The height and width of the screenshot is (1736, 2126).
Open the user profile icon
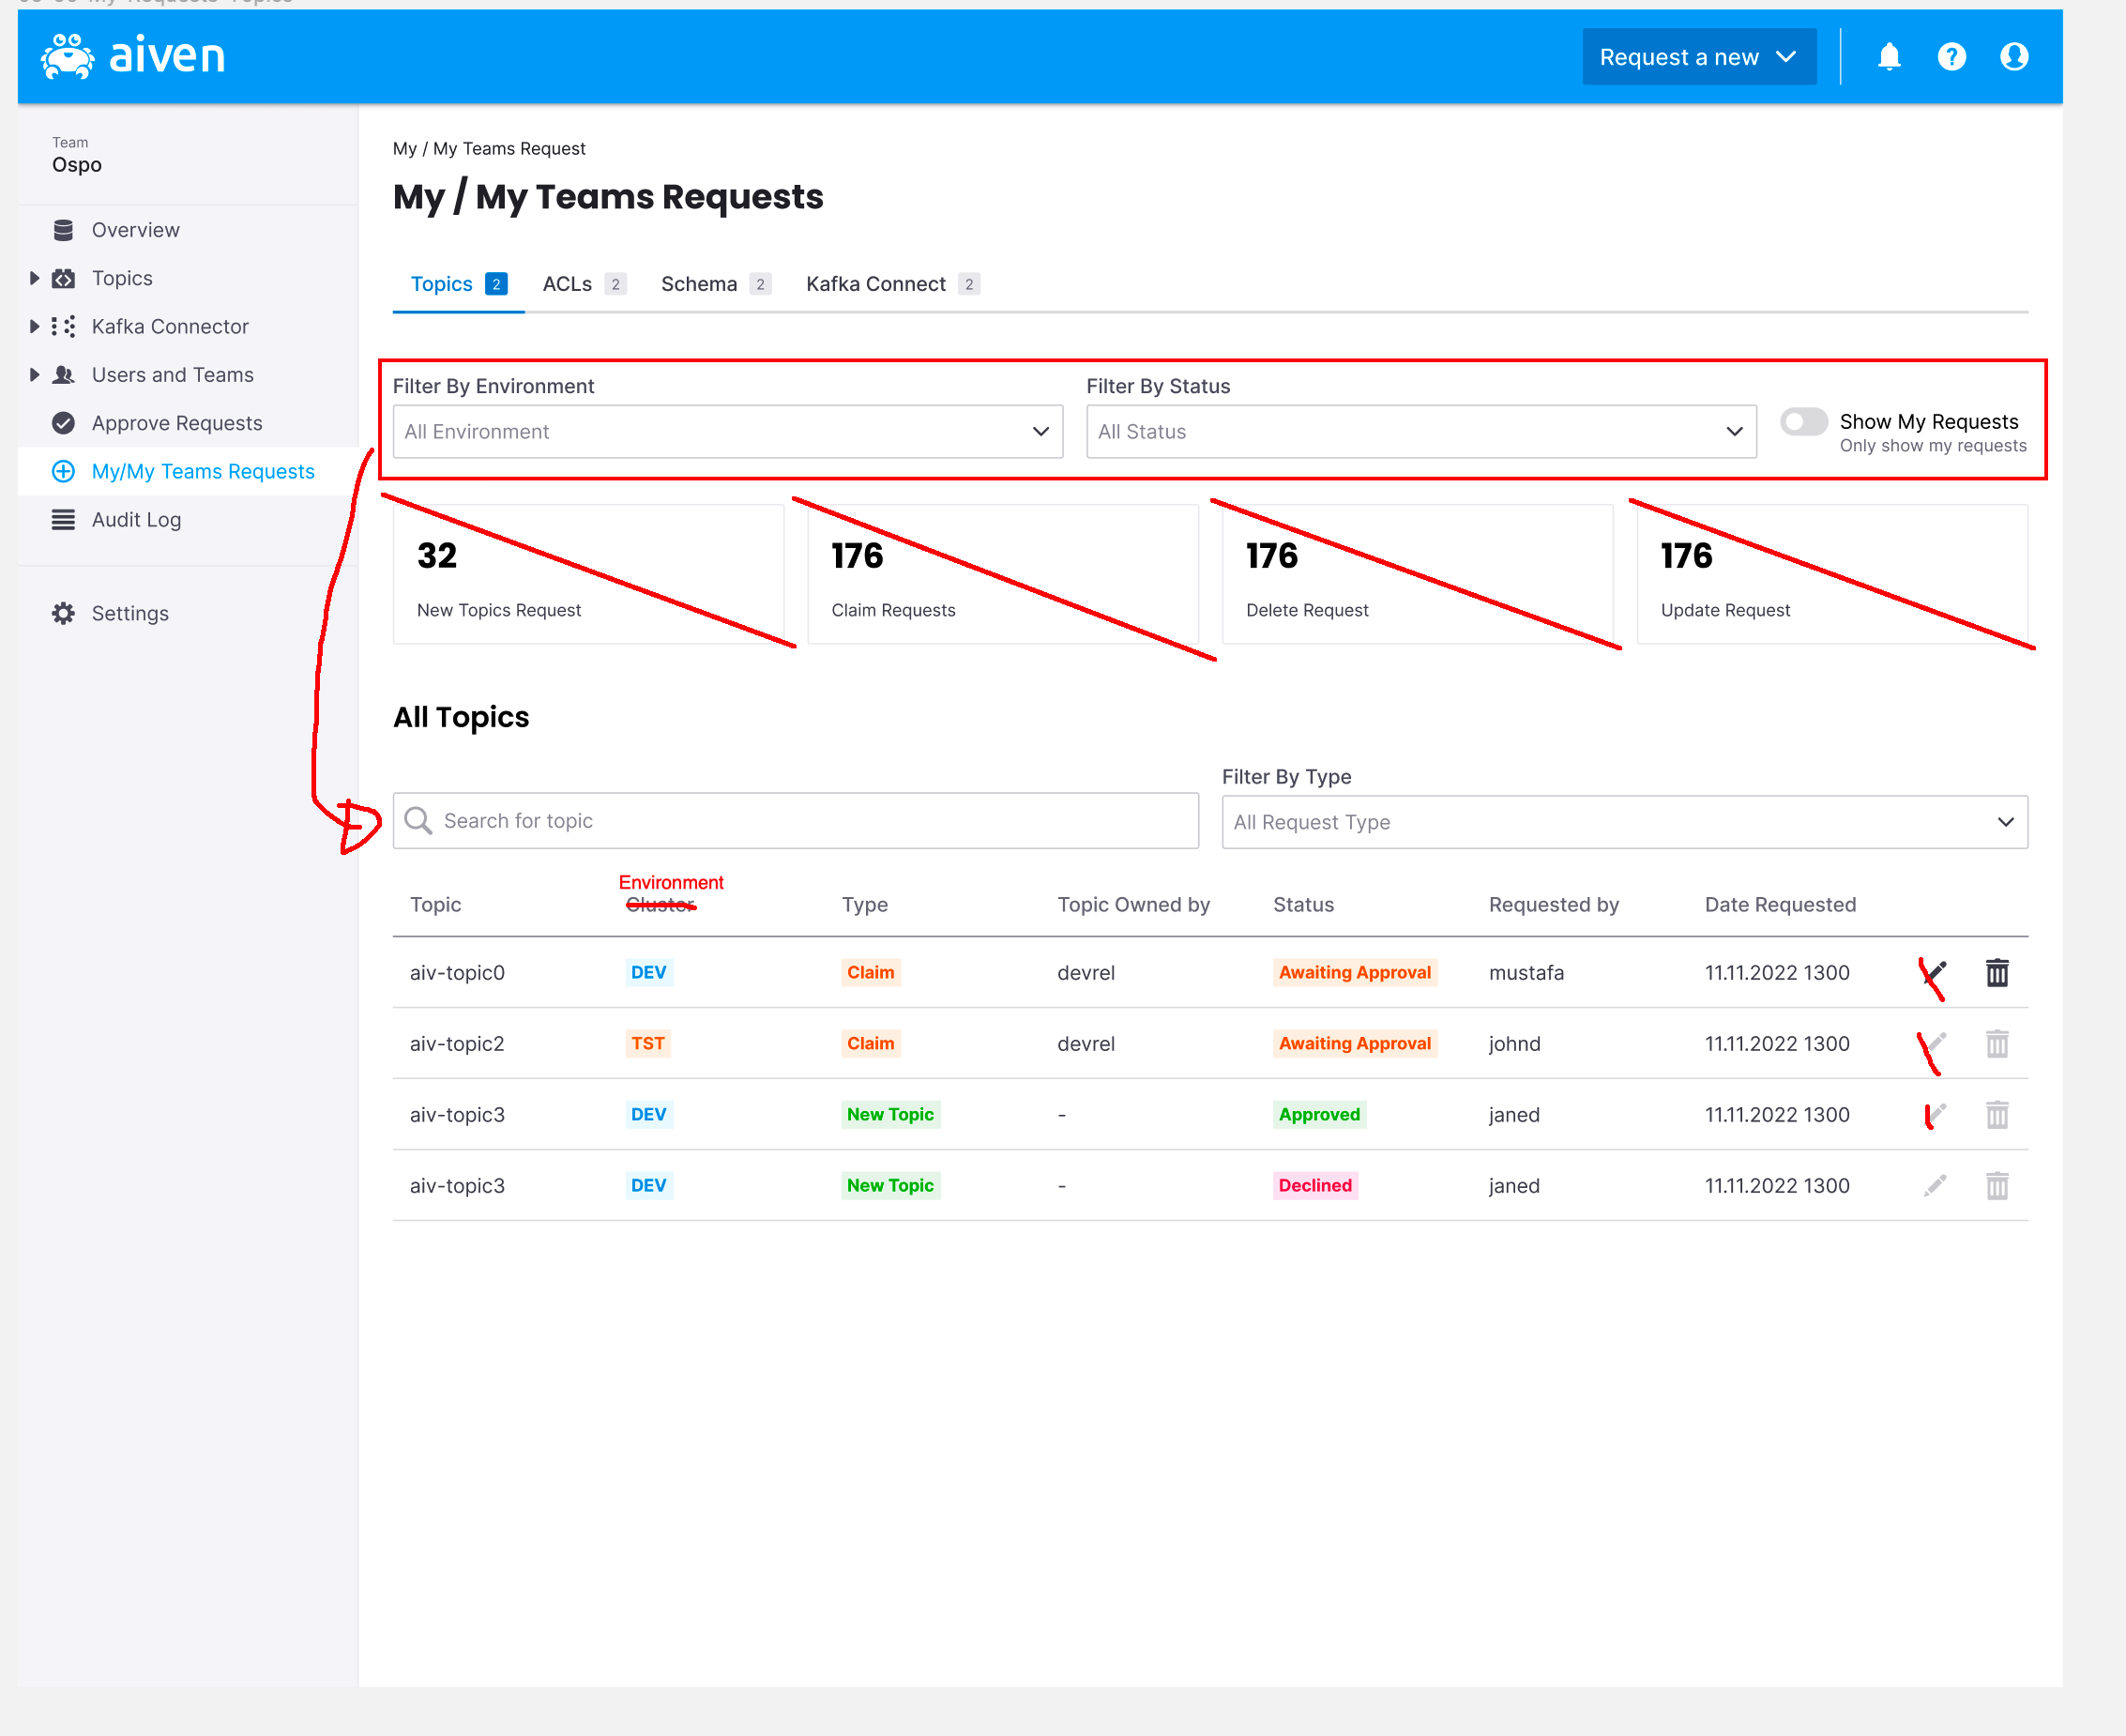(x=2013, y=57)
